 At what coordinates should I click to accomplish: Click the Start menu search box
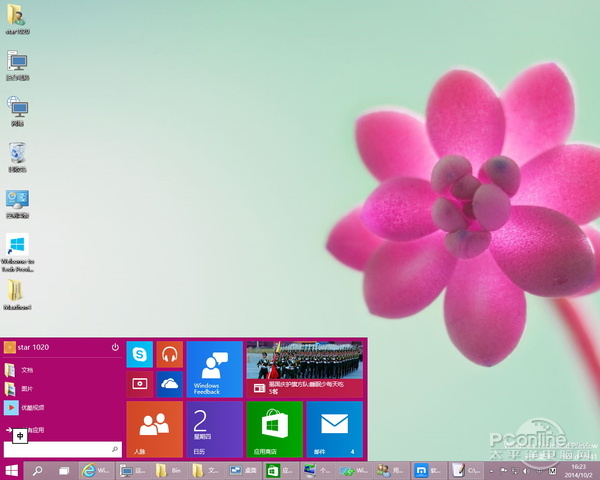point(62,450)
